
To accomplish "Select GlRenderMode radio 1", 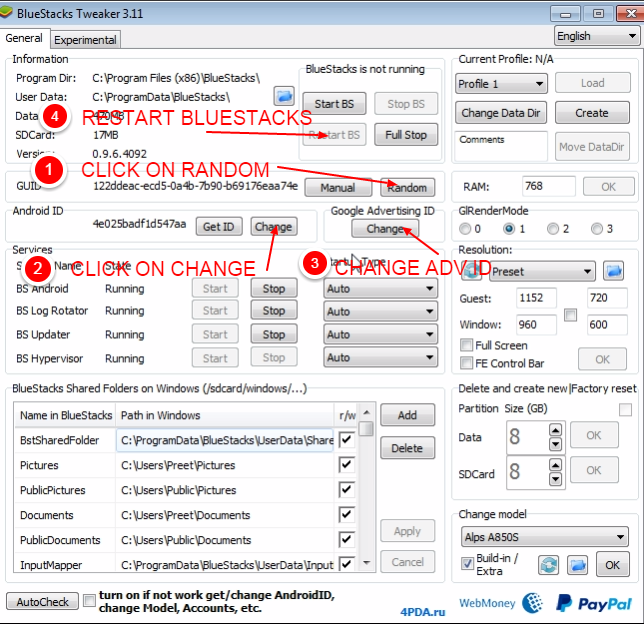I will click(509, 229).
